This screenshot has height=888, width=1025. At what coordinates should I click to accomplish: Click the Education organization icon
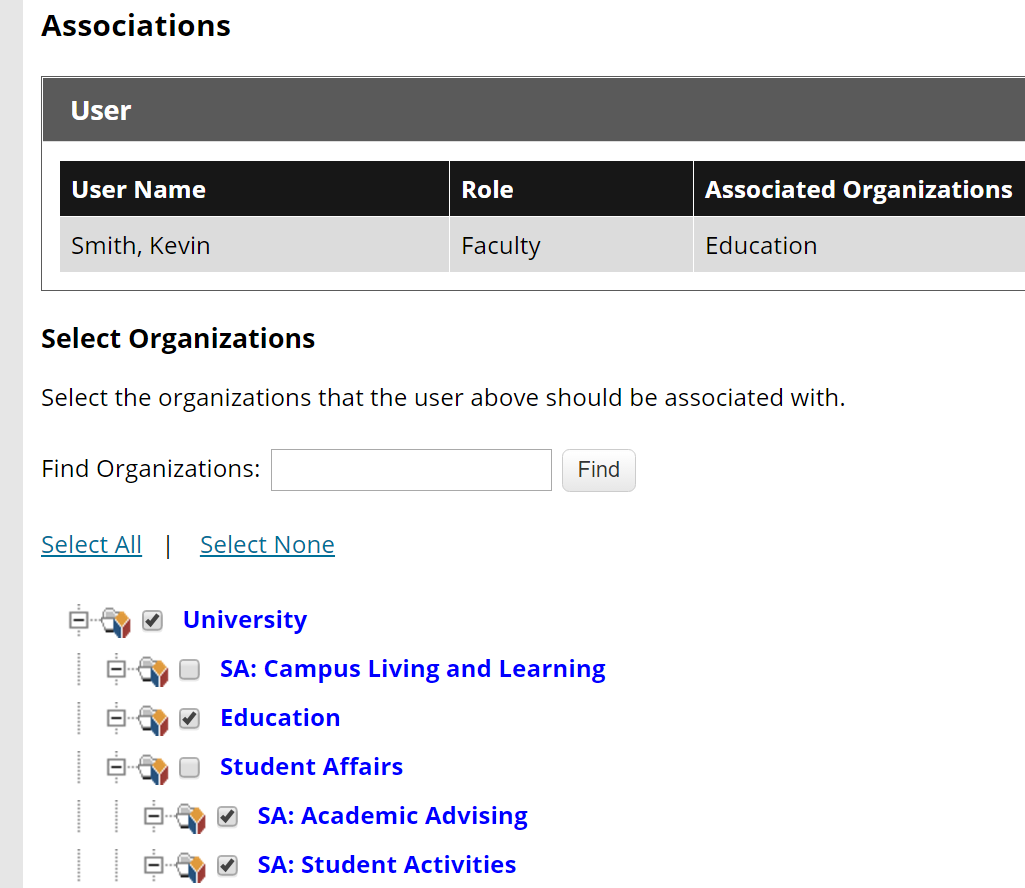click(154, 719)
